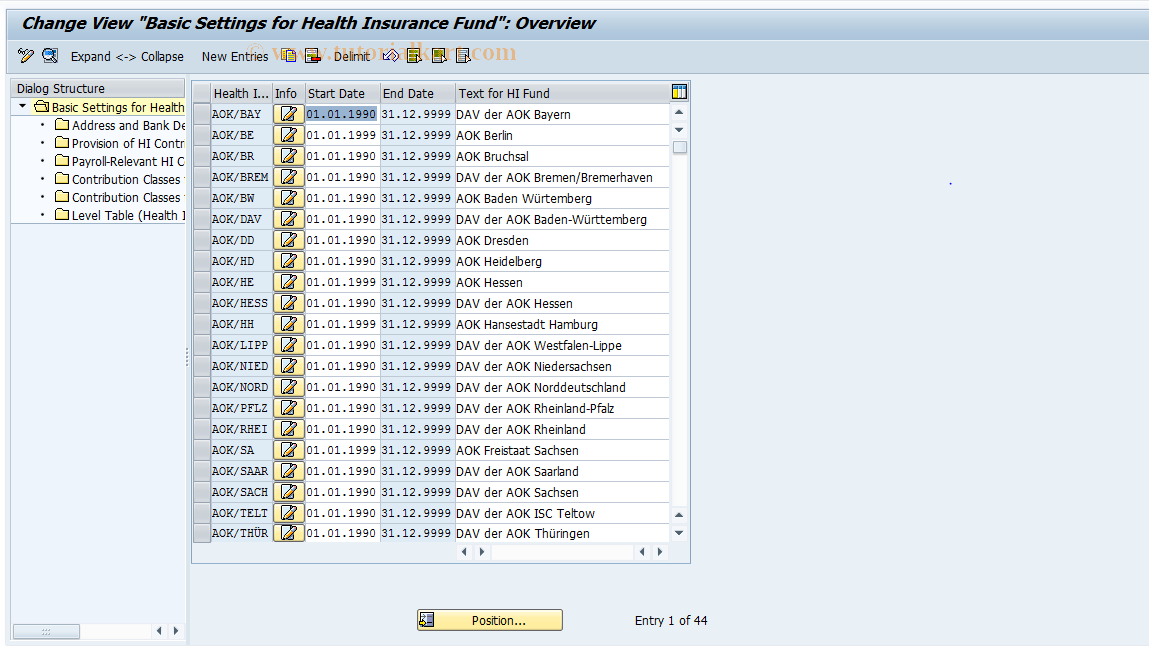Click Delimit button
This screenshot has height=647, width=1149.
(x=352, y=56)
